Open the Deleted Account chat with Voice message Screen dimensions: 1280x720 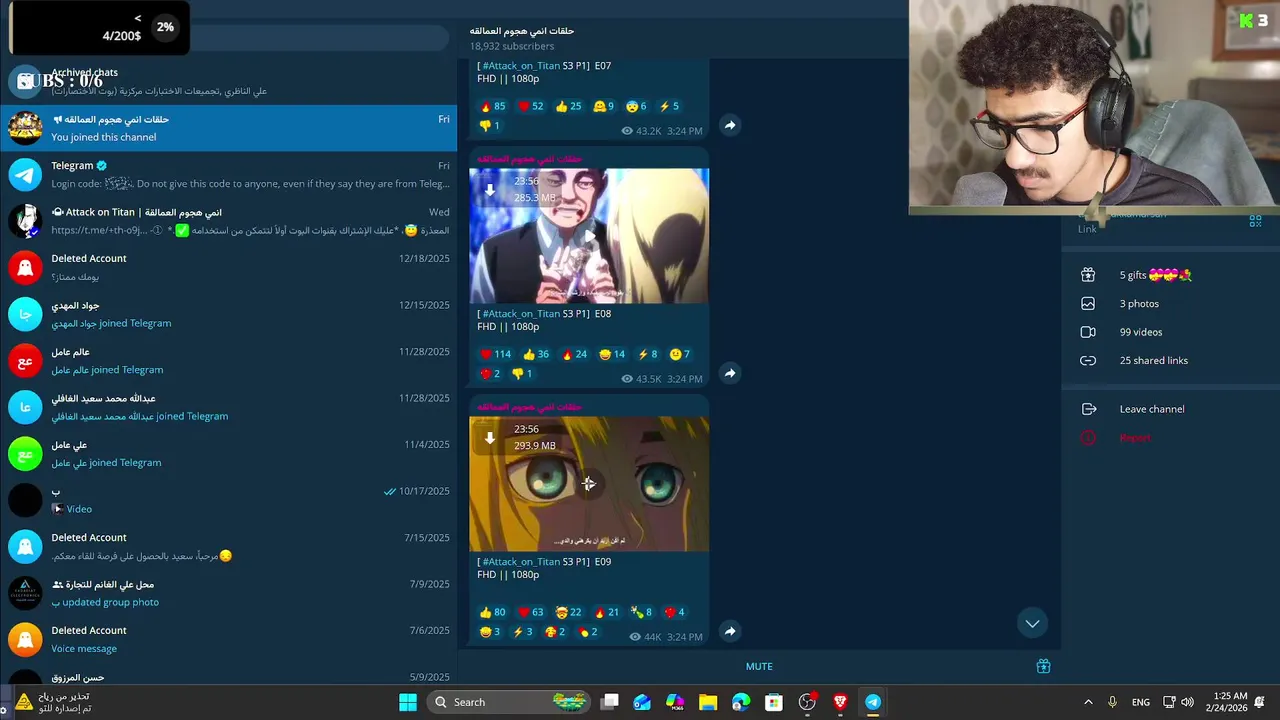coord(228,639)
